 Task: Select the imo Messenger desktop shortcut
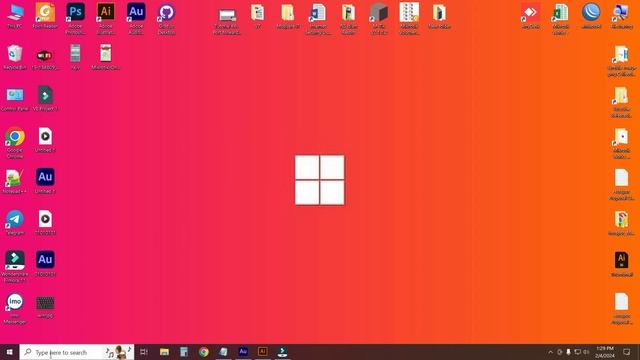pyautogui.click(x=15, y=309)
